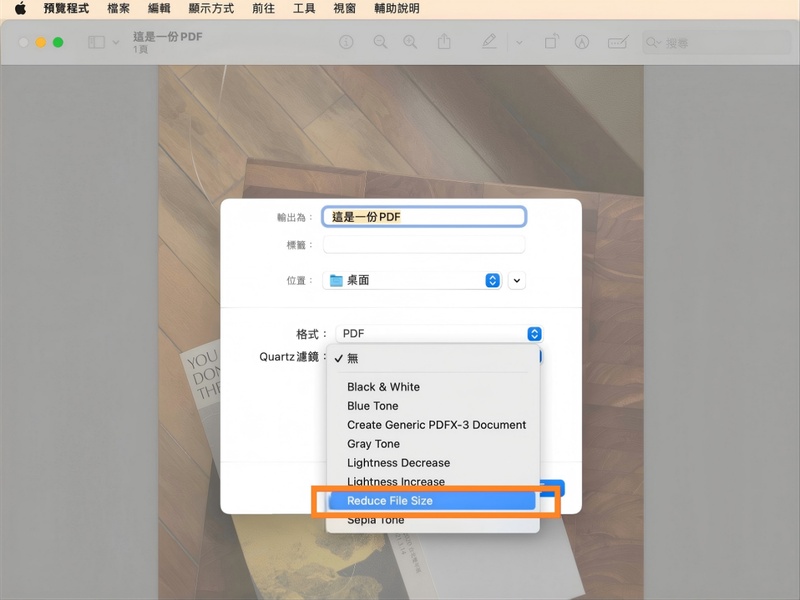
Task: Open the document info inspector
Action: 346,42
